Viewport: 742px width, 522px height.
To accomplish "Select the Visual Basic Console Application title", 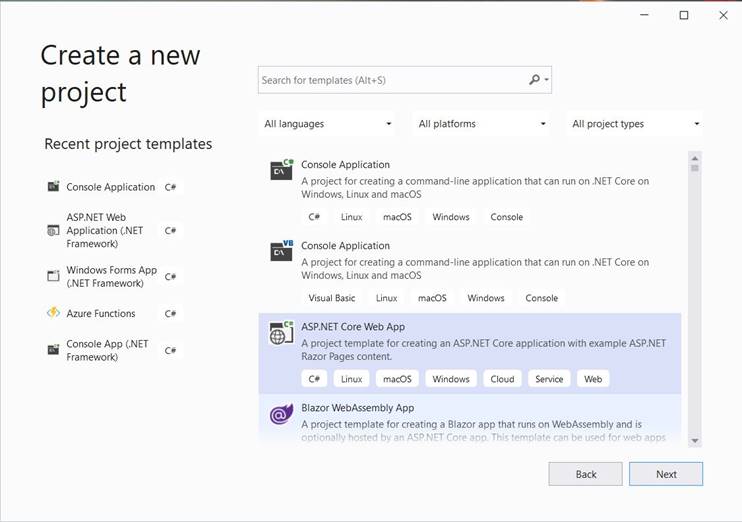I will pos(345,246).
